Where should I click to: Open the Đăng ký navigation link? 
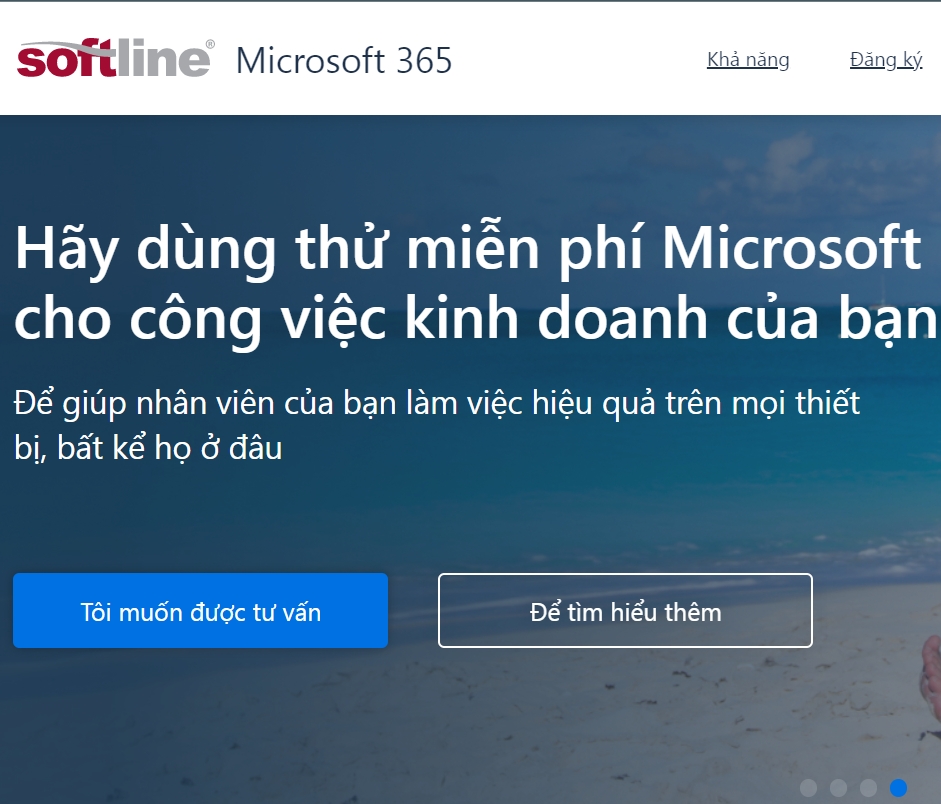886,60
